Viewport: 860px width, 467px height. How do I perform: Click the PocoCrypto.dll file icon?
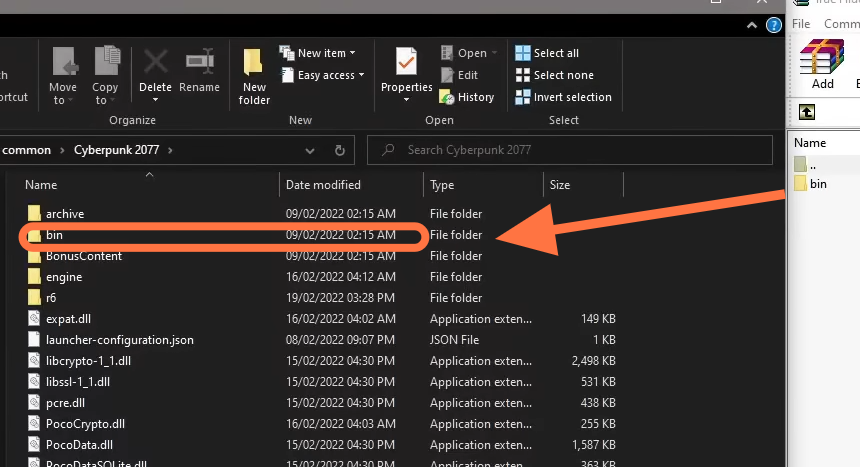34,424
